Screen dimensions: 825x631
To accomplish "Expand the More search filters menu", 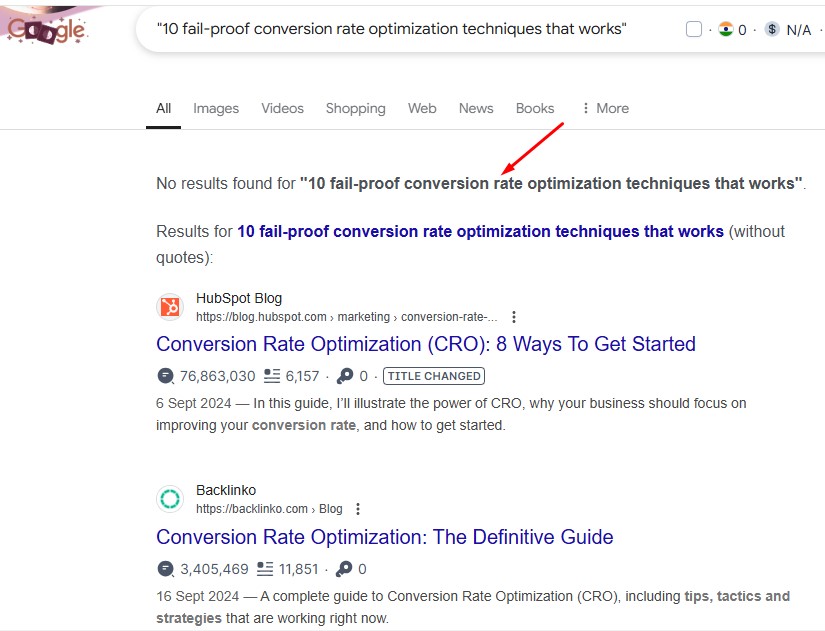I will click(606, 108).
